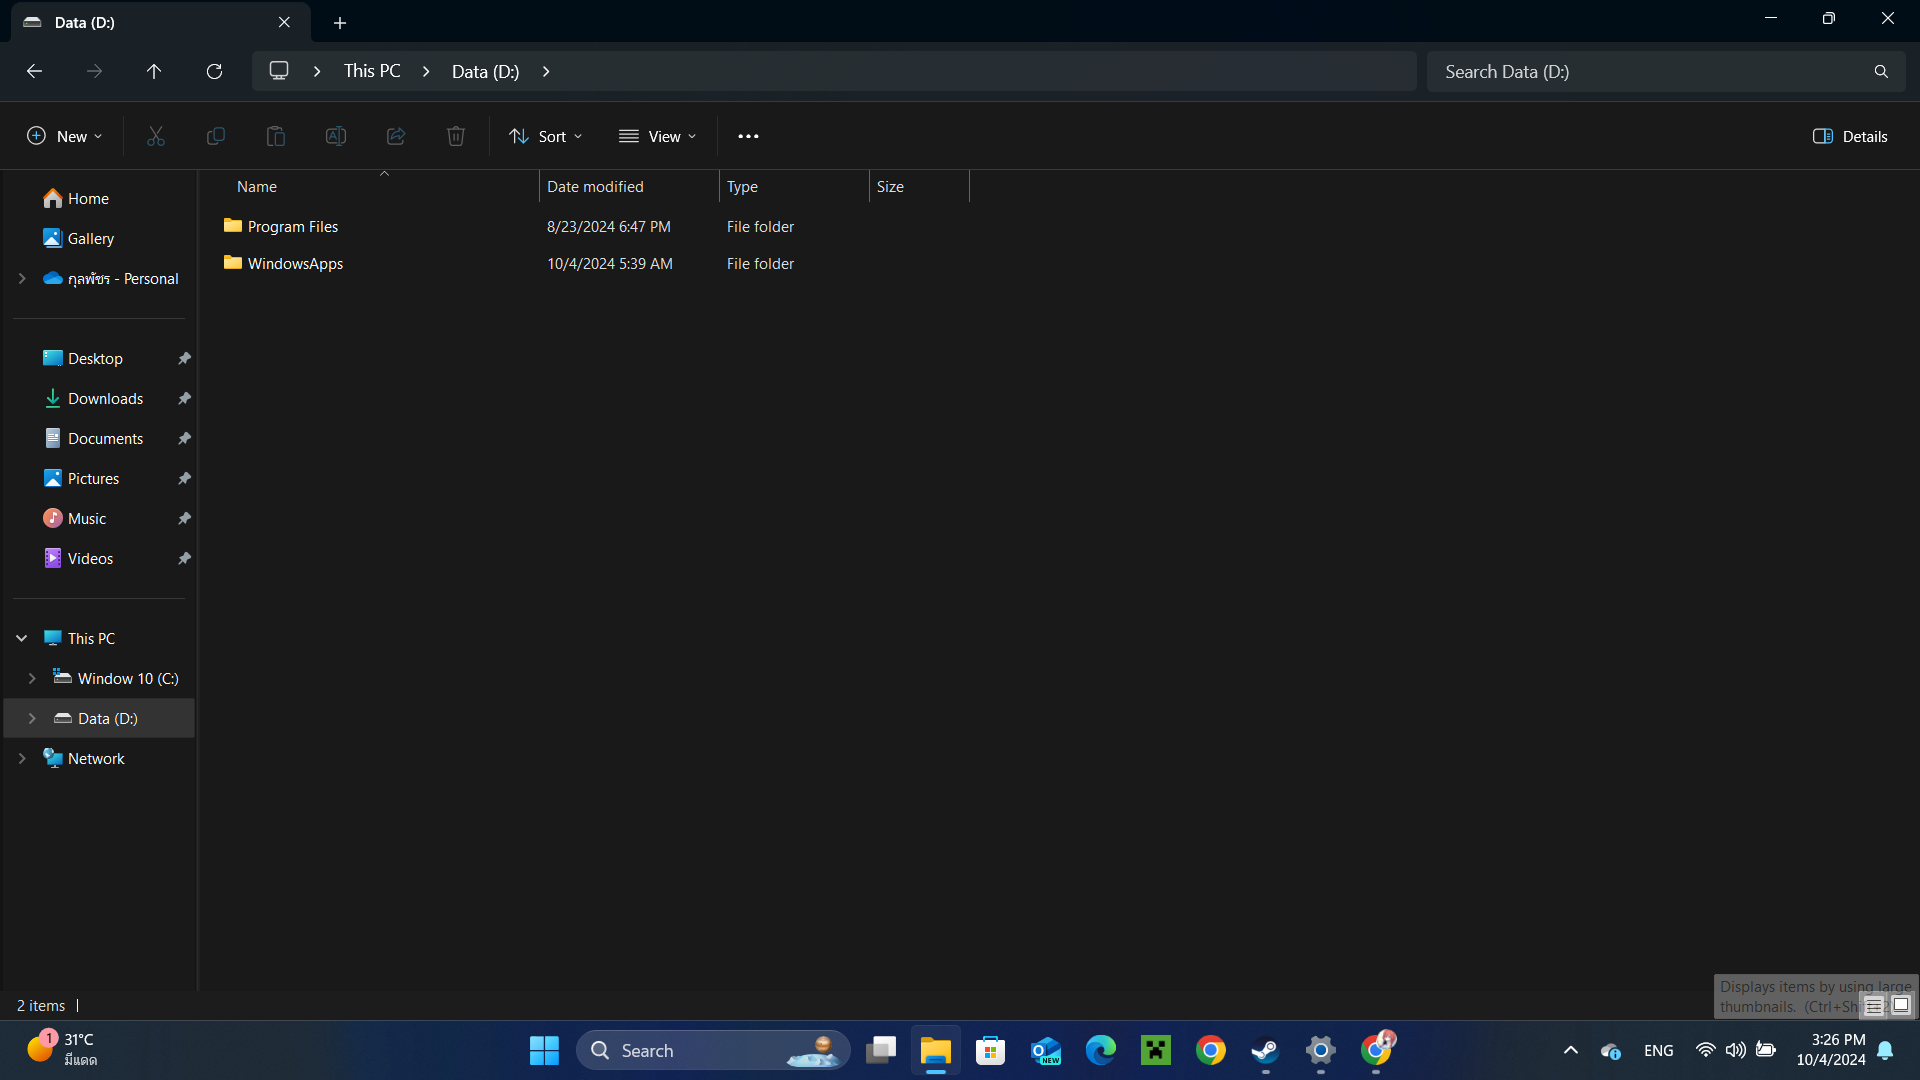
Task: Click the Refresh button next to the address bar
Action: point(214,71)
